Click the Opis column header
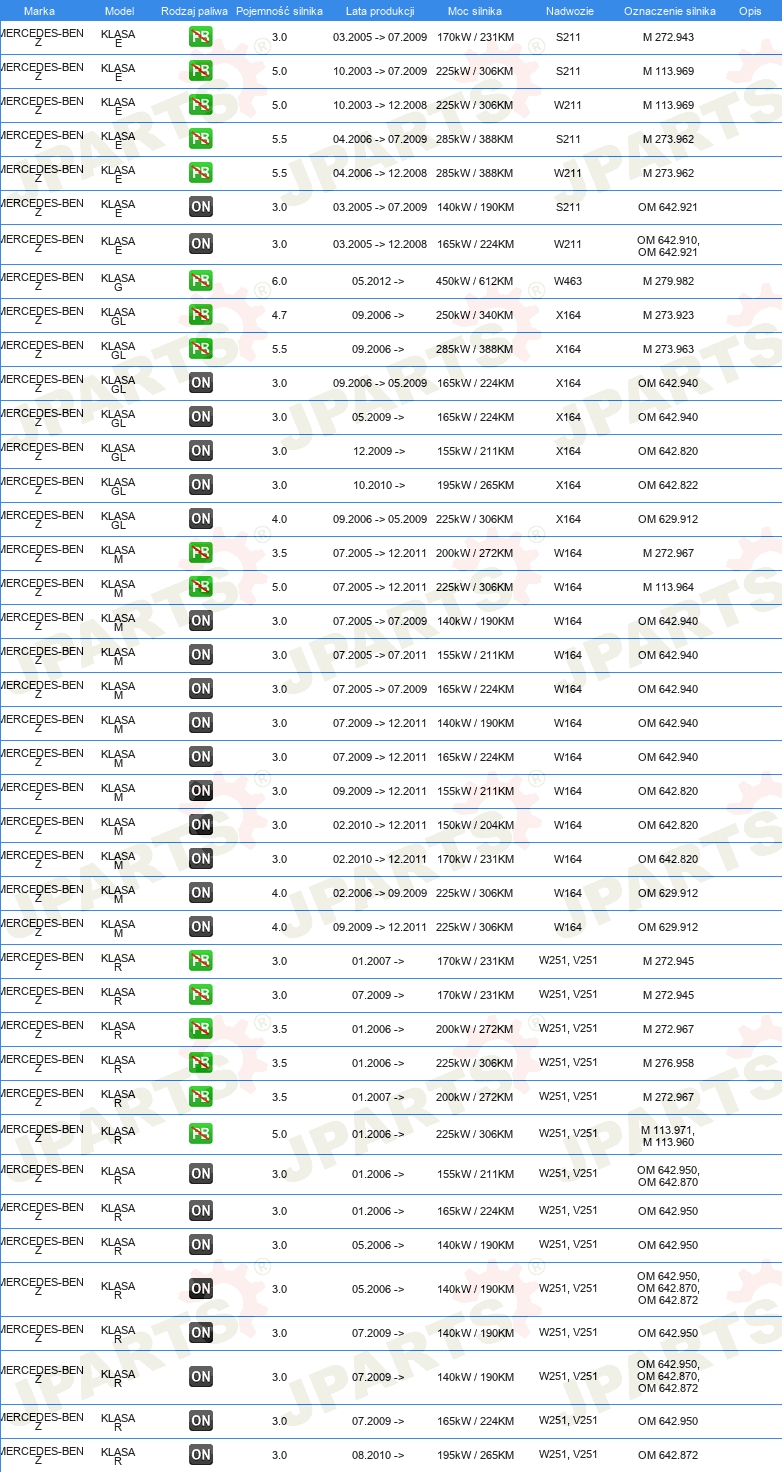Image resolution: width=782 pixels, height=1472 pixels. pos(749,11)
